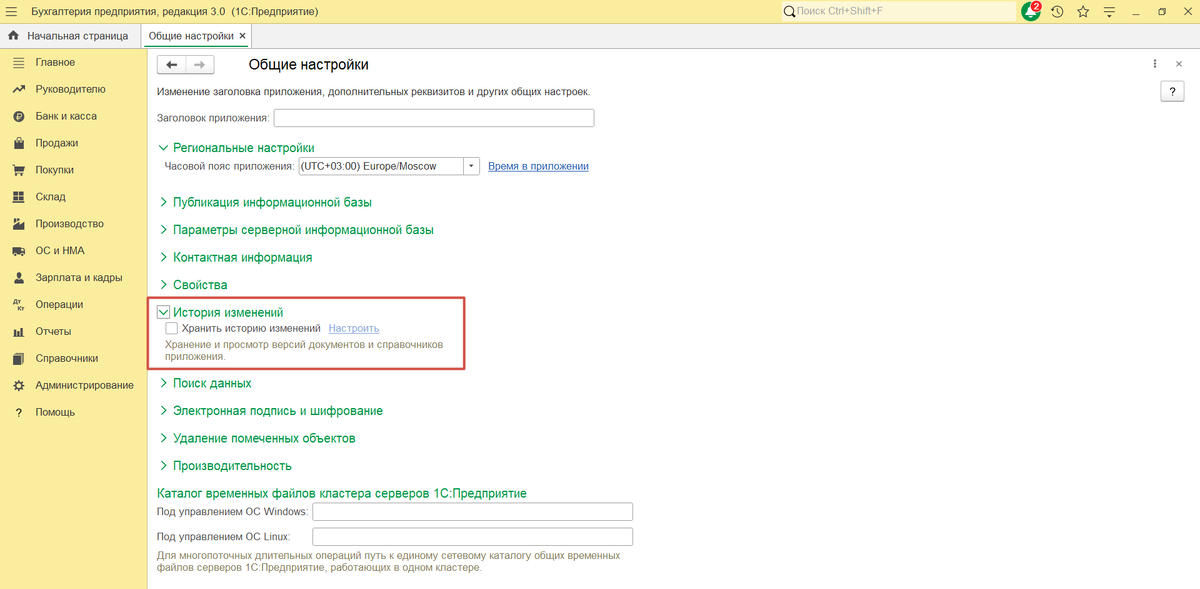This screenshot has height=589, width=1200.
Task: Click Главное section icon in sidebar
Action: tap(18, 62)
